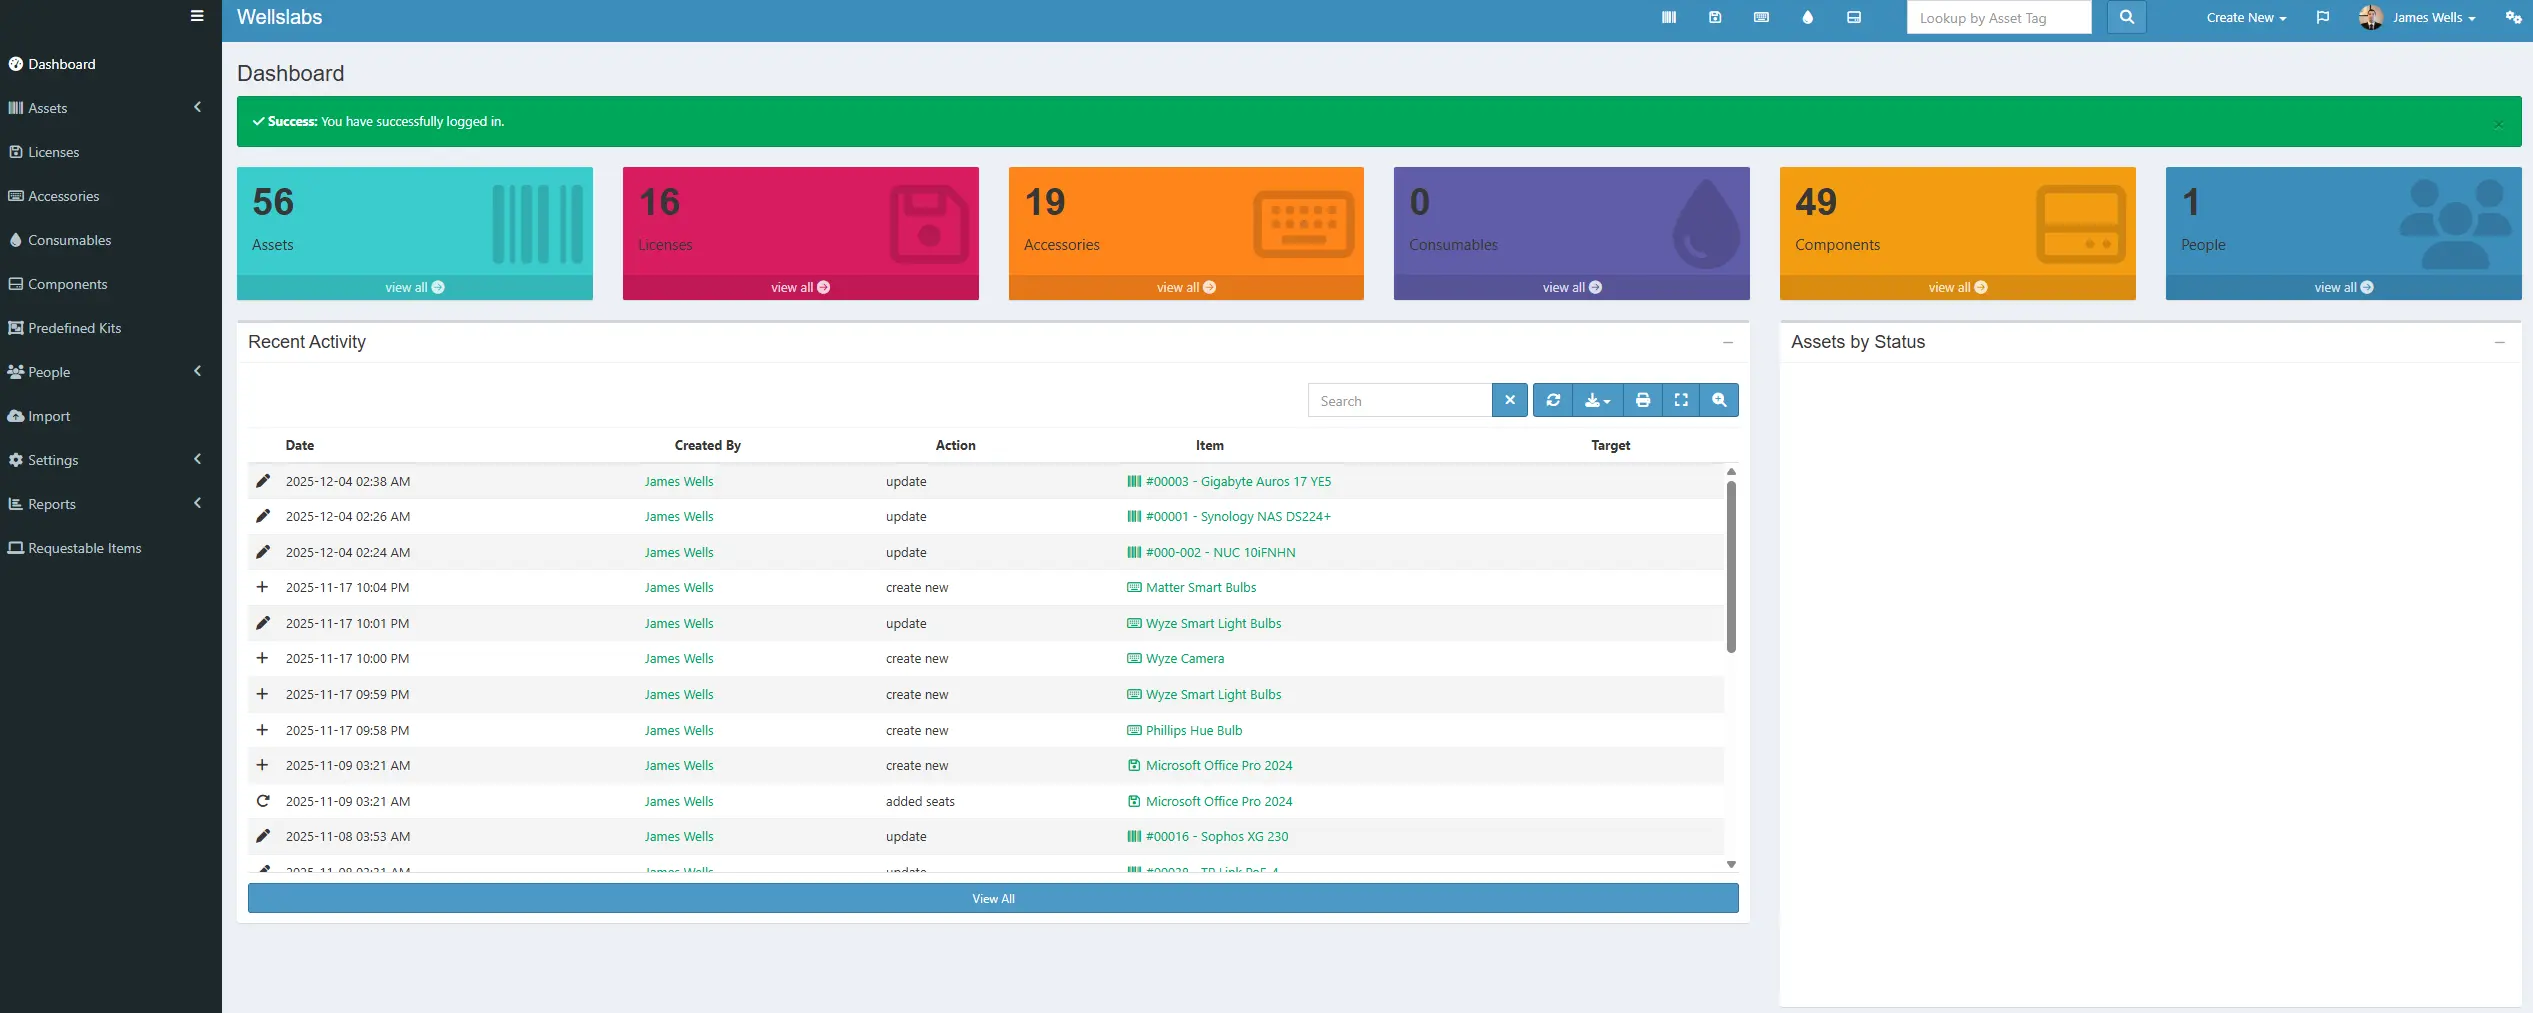Click James Wells avatar picture
The width and height of the screenshot is (2533, 1013).
[2370, 17]
